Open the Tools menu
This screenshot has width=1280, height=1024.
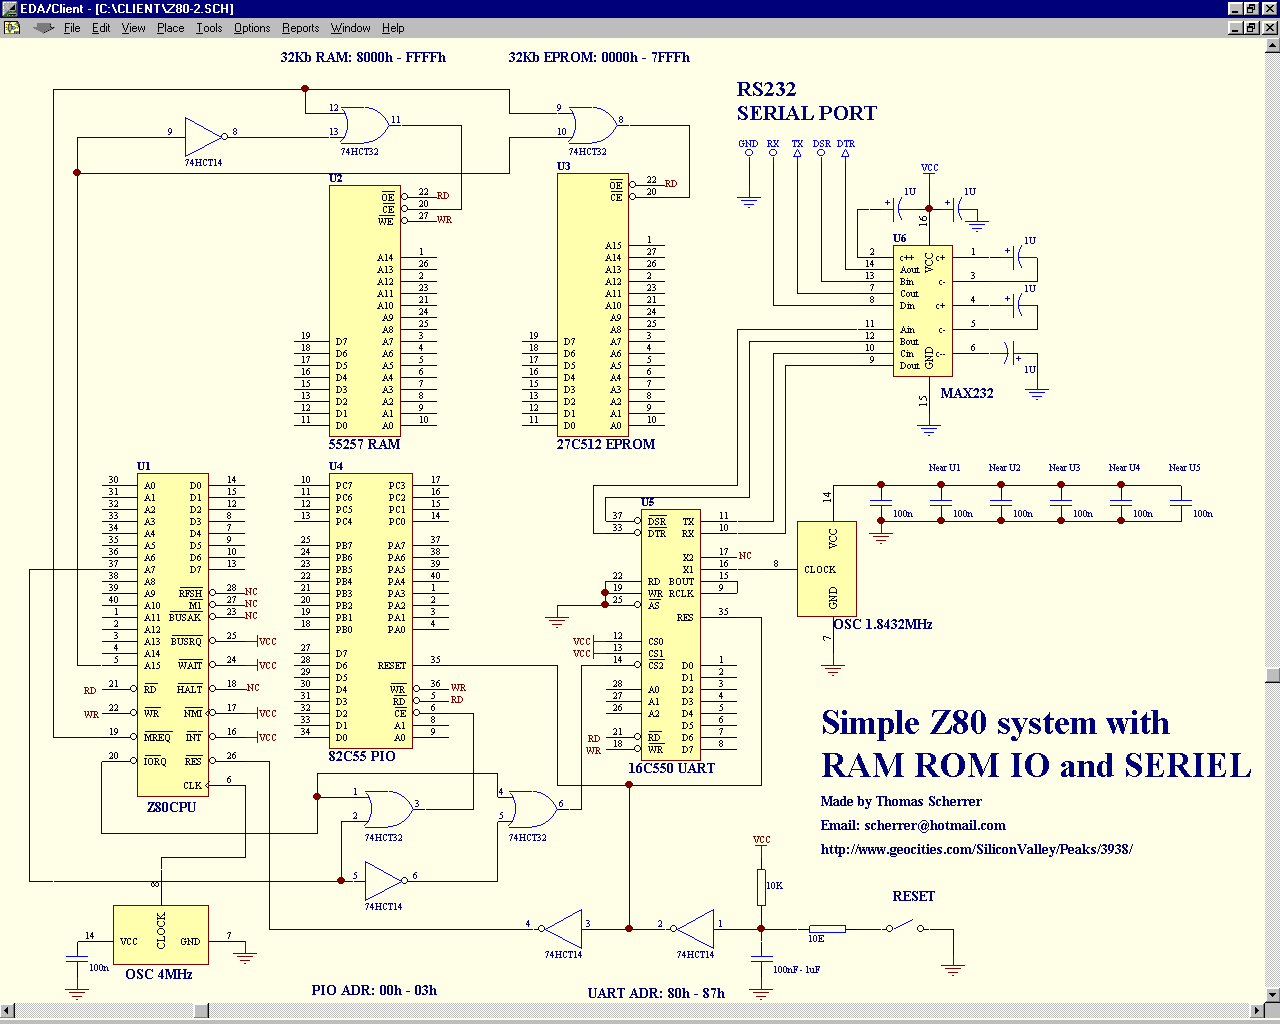pyautogui.click(x=208, y=28)
